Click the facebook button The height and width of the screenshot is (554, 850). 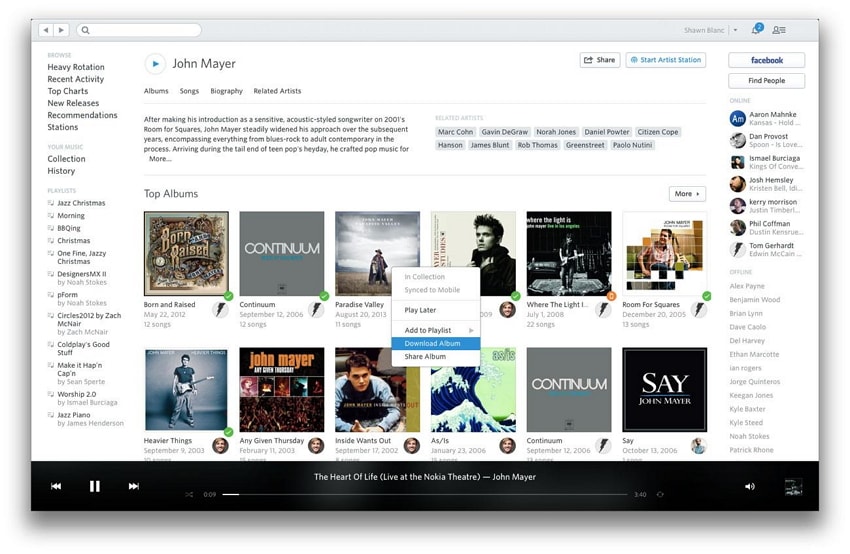point(767,60)
